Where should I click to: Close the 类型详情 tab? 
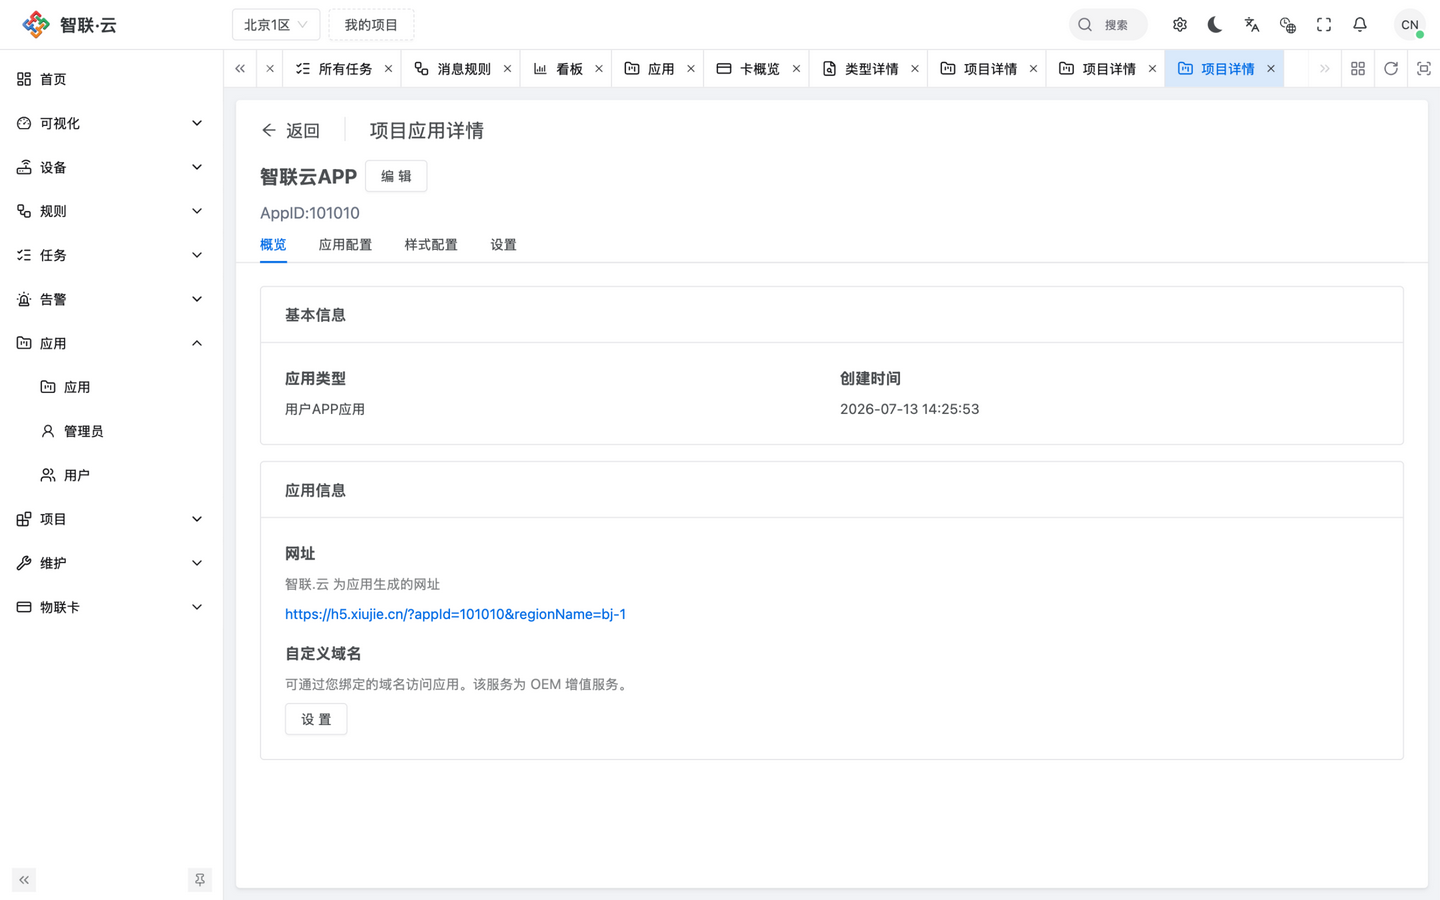(x=915, y=69)
